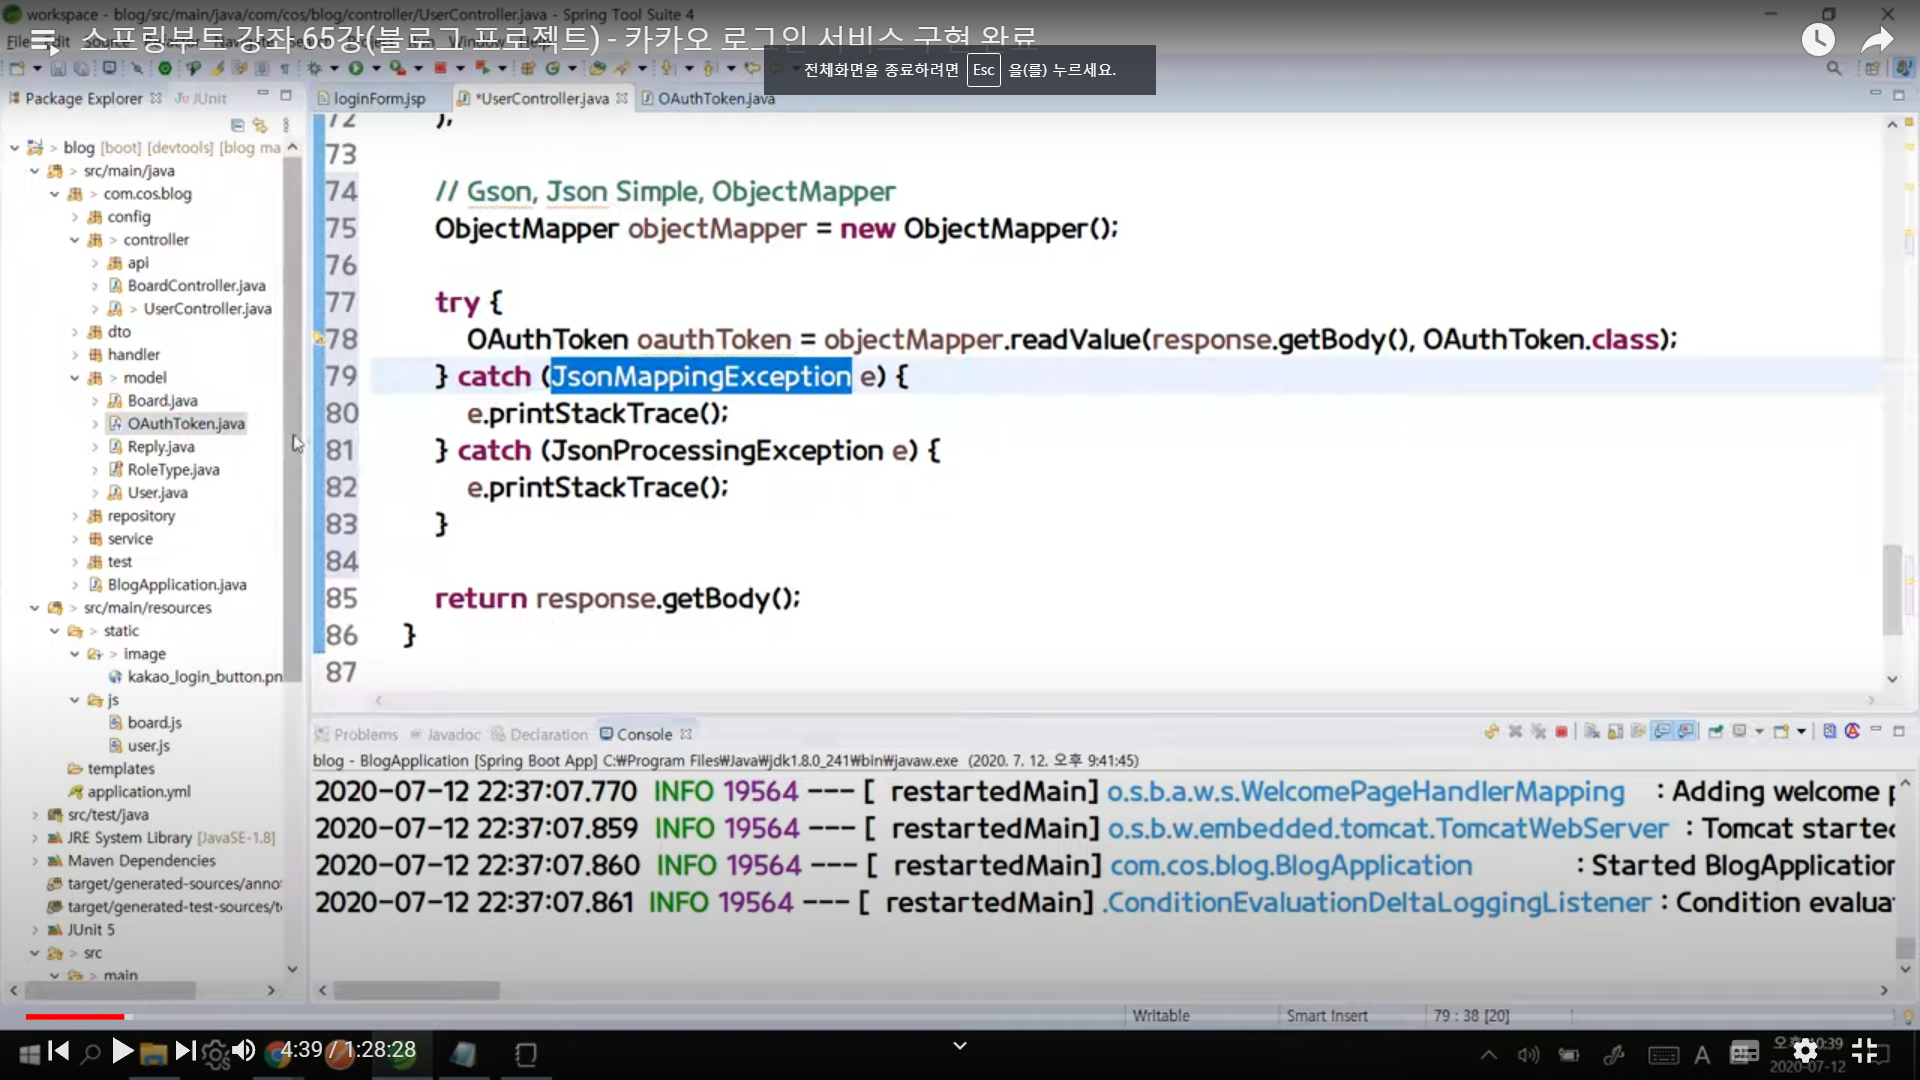Open new console view dropdown

coord(1801,732)
